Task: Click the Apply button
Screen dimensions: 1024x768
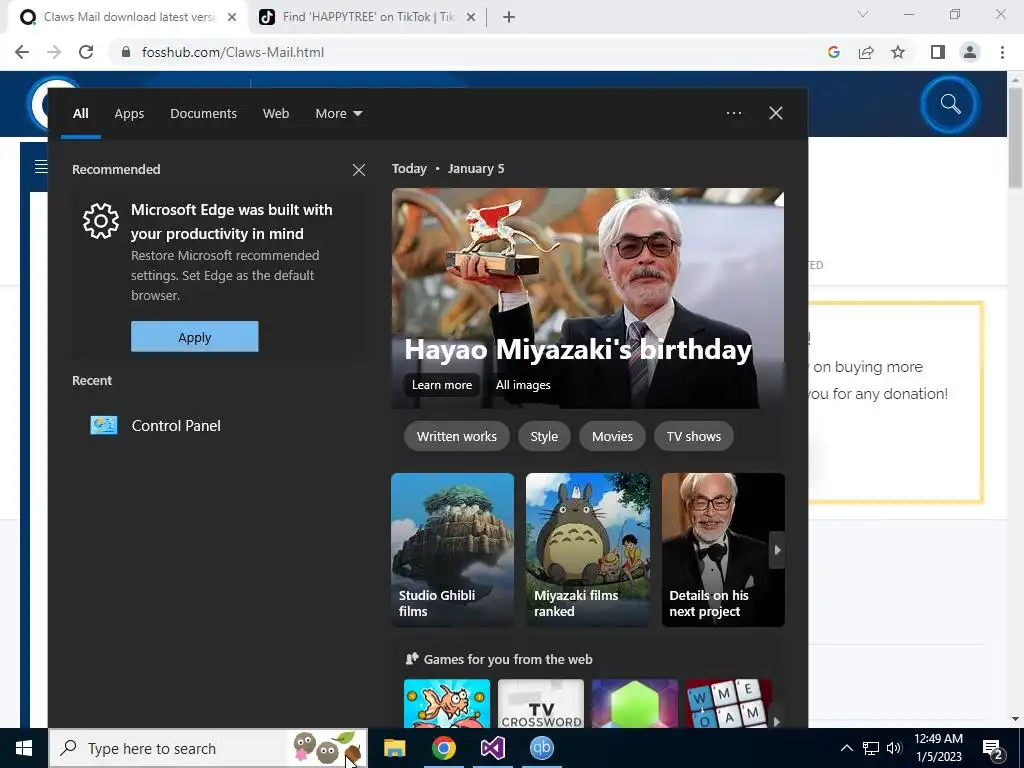Action: 195,337
